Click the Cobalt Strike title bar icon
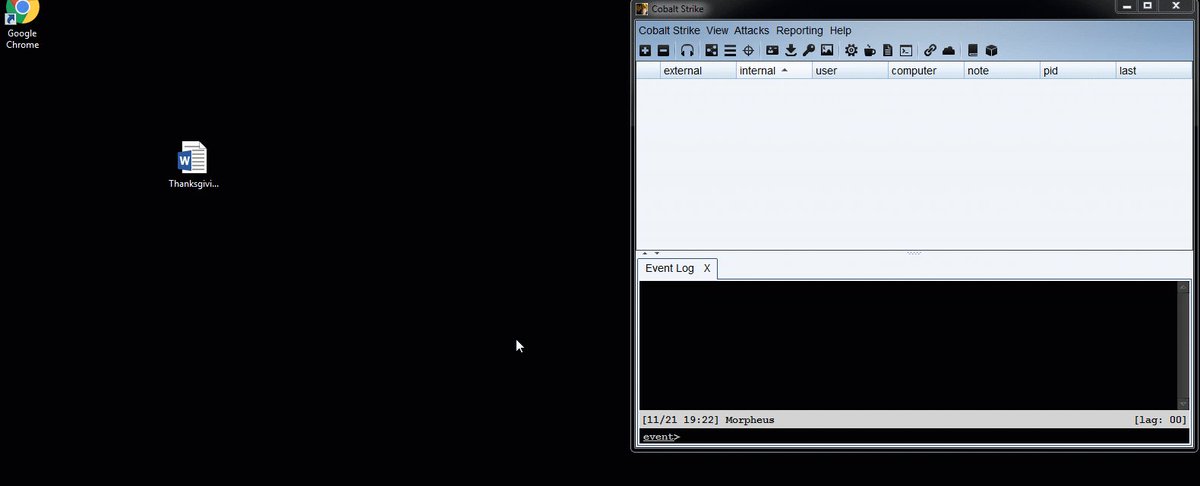1200x486 pixels. 642,9
